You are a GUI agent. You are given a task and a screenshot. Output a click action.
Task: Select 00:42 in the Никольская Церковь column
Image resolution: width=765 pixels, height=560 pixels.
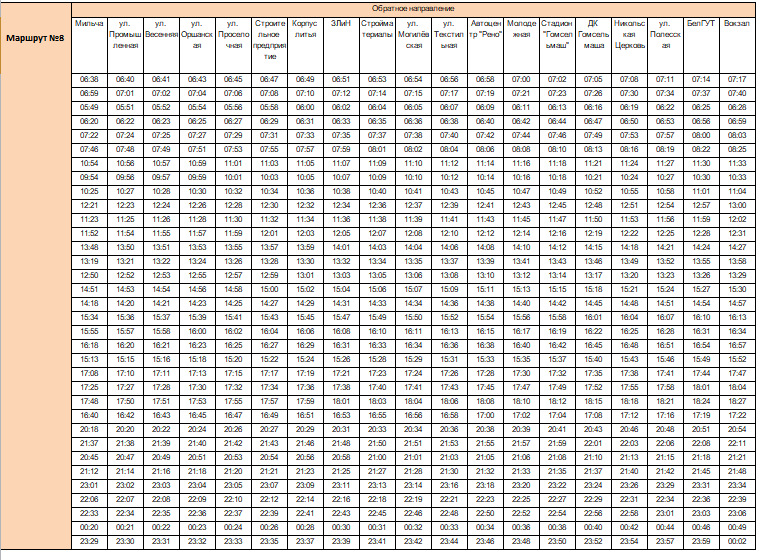coord(629,527)
